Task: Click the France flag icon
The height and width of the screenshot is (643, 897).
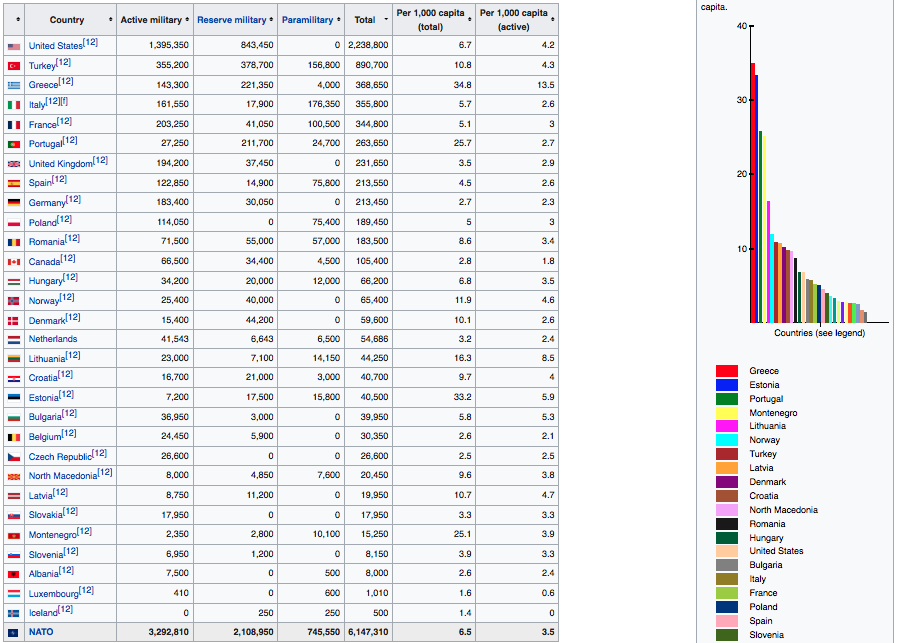Action: [14, 125]
